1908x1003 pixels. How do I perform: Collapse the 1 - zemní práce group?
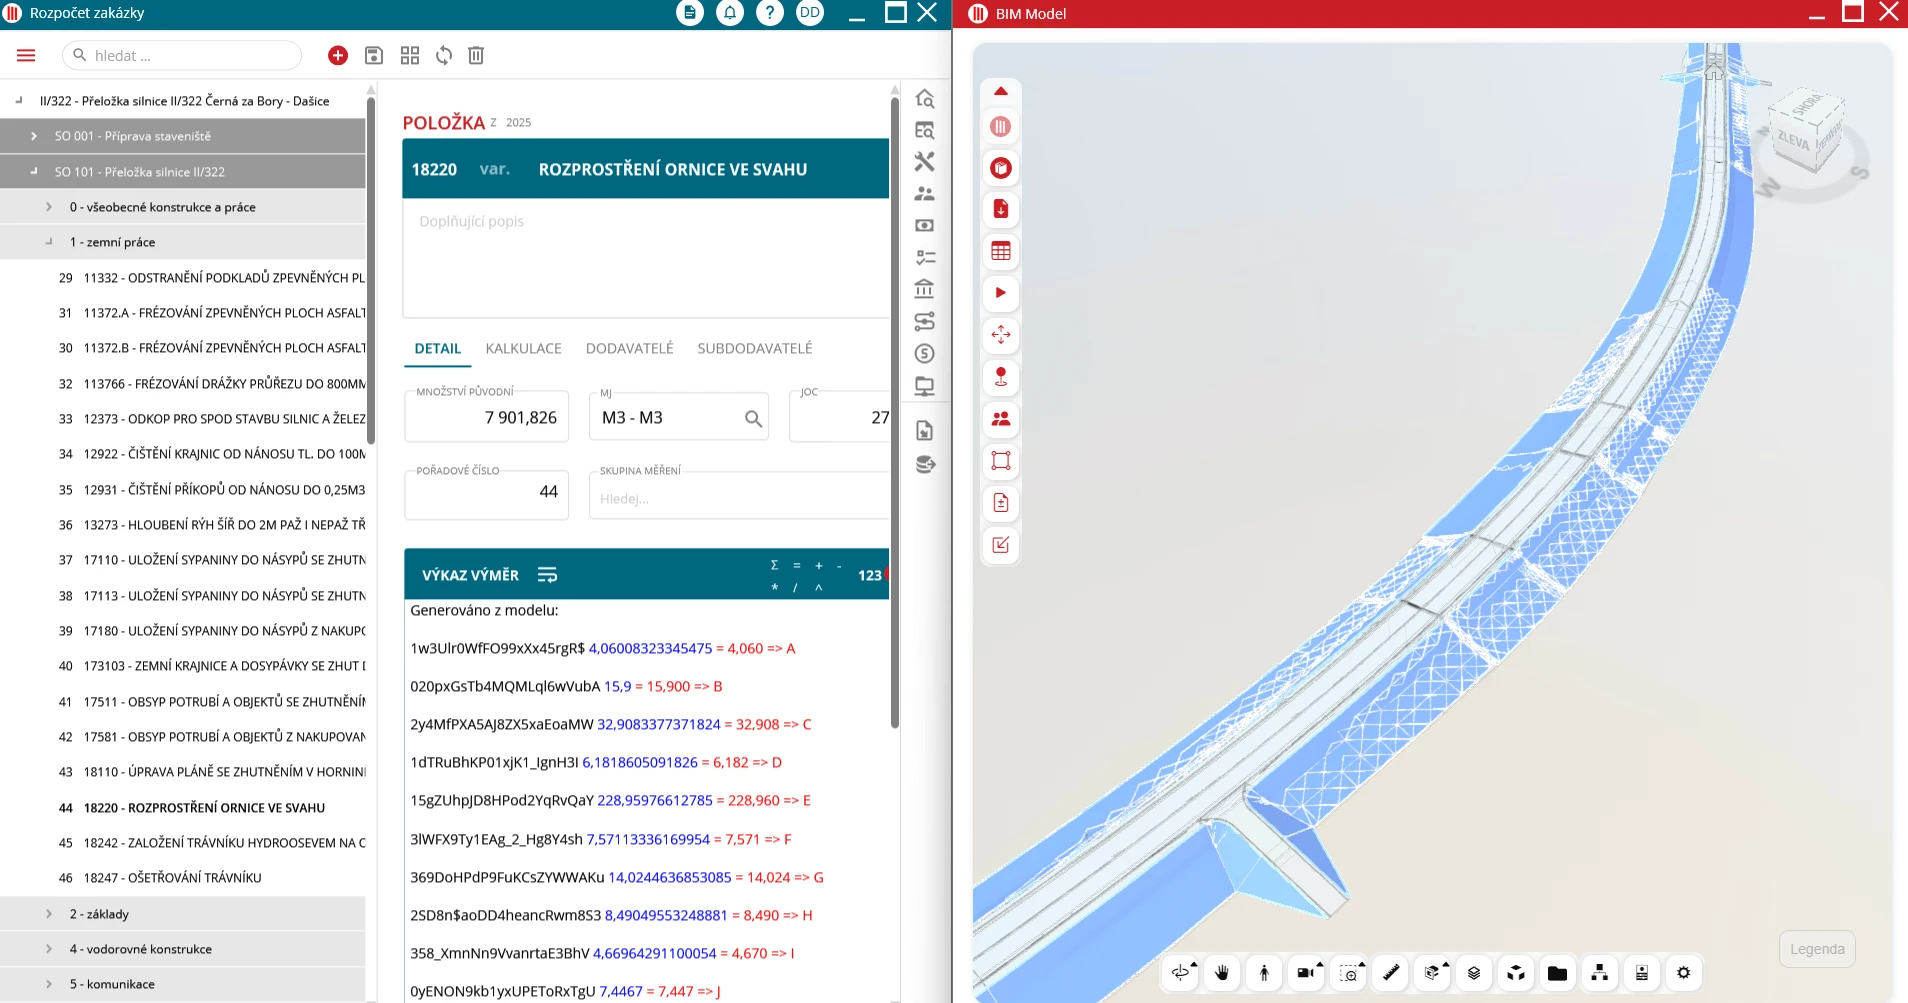[49, 242]
